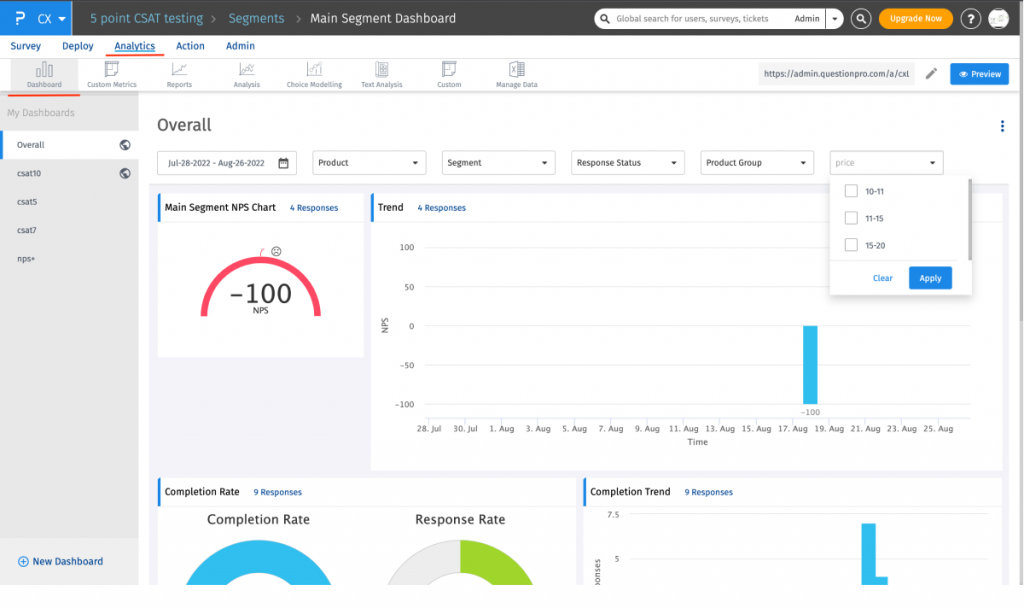
Task: Click the pencil edit URL icon
Action: coord(931,74)
